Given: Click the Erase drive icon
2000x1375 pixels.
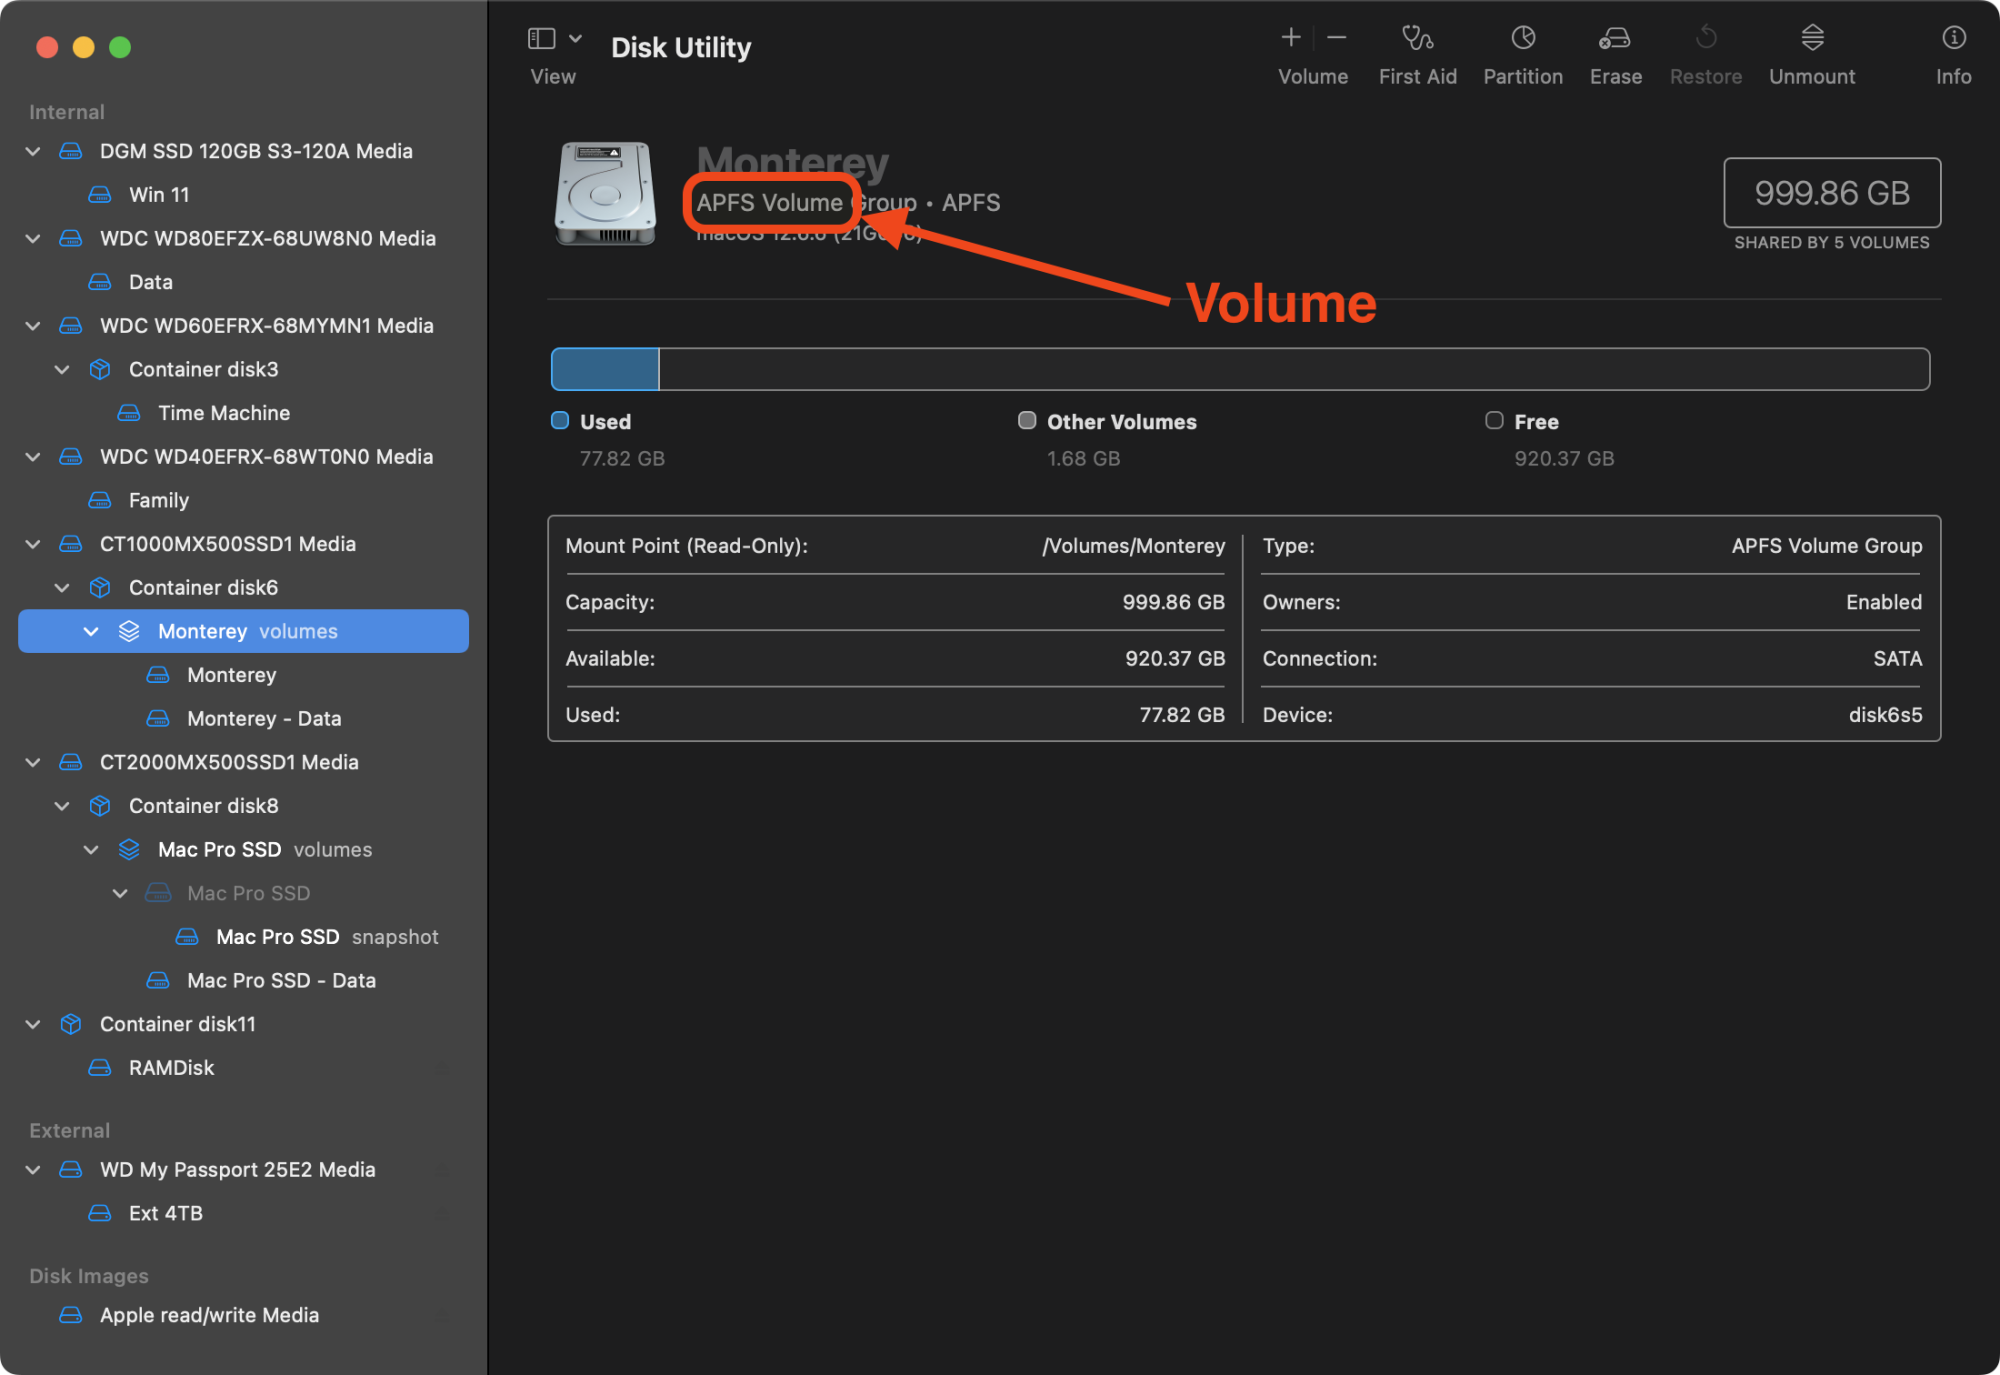Looking at the screenshot, I should 1615,39.
